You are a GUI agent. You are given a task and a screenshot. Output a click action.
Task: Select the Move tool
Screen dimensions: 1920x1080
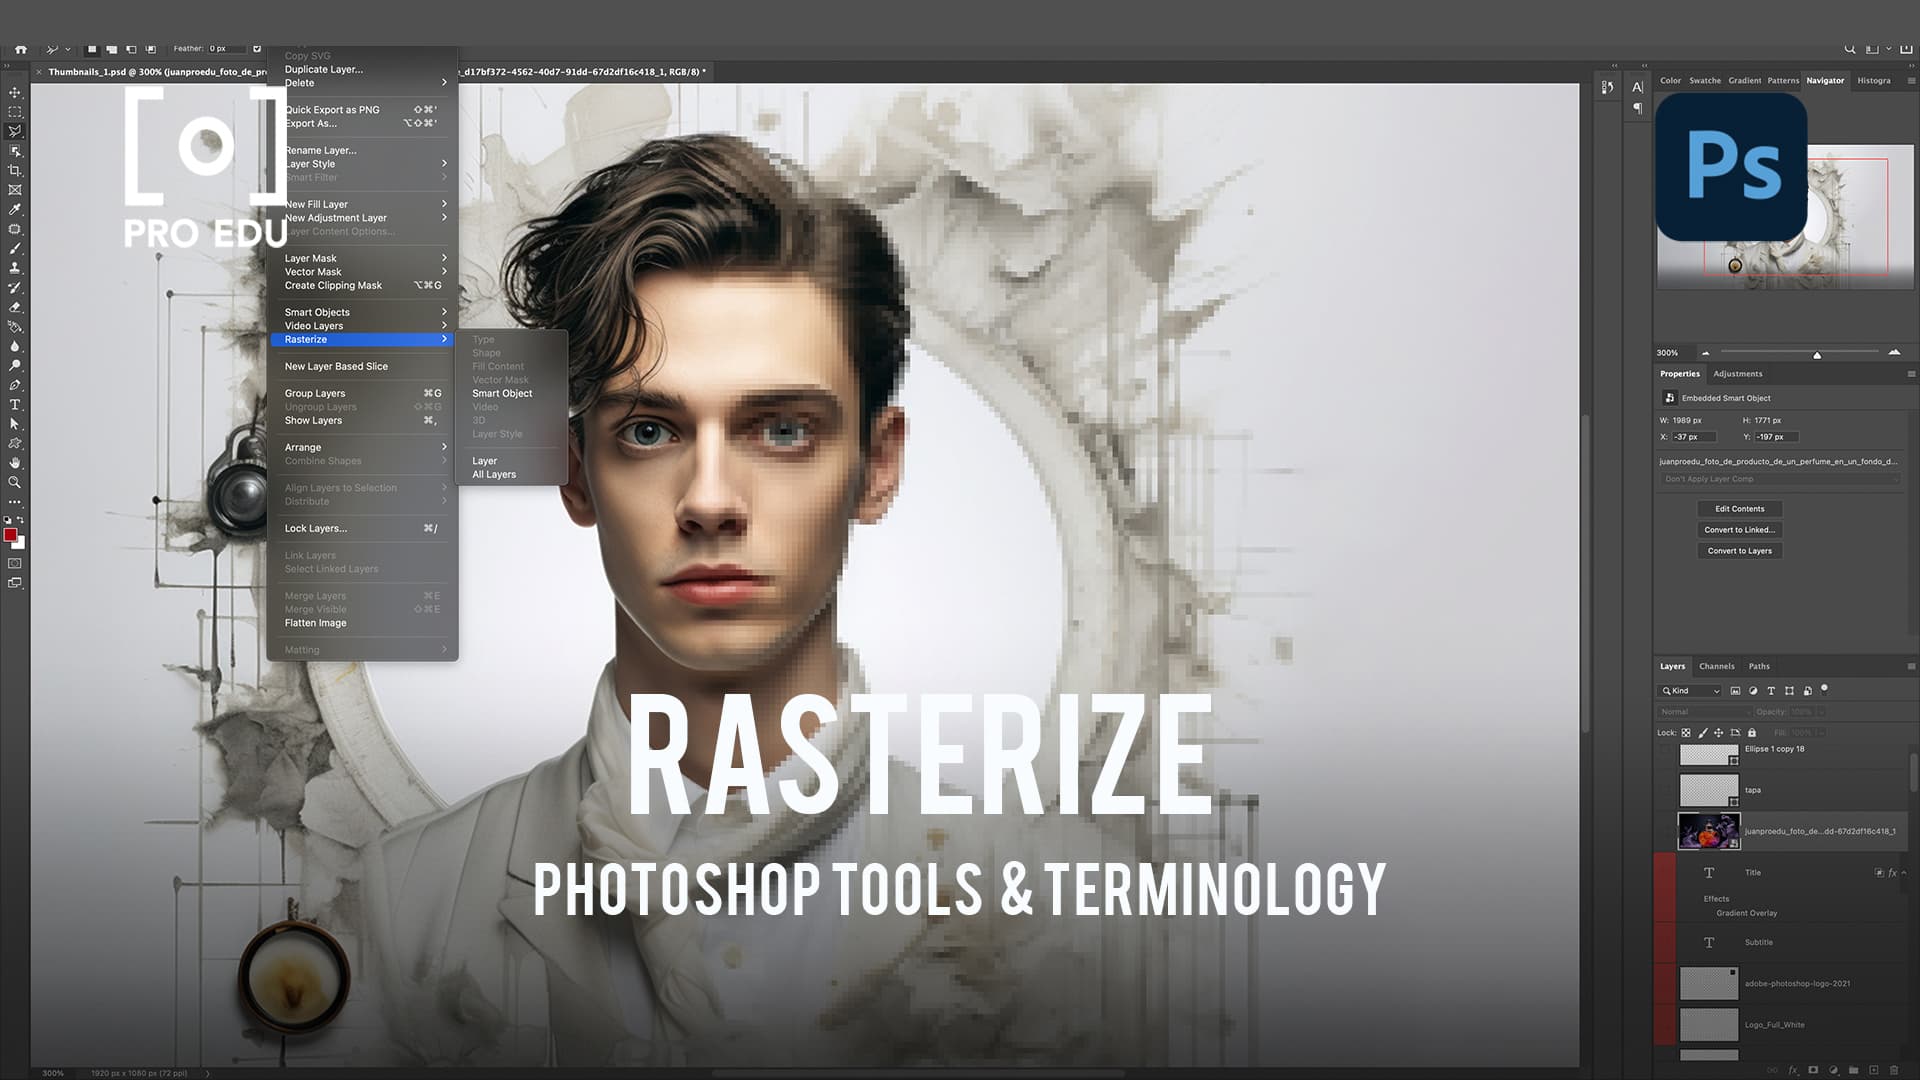point(15,92)
